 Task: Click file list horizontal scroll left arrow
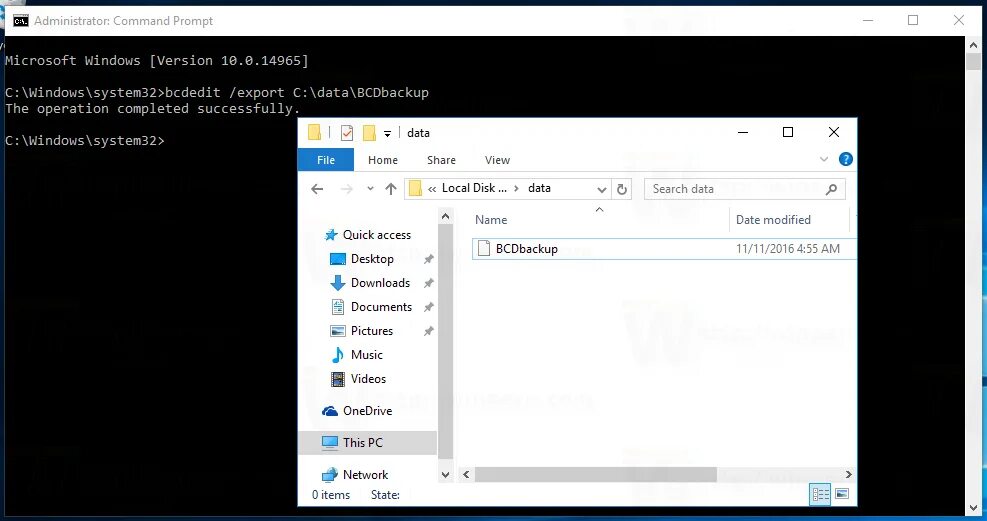tap(466, 474)
